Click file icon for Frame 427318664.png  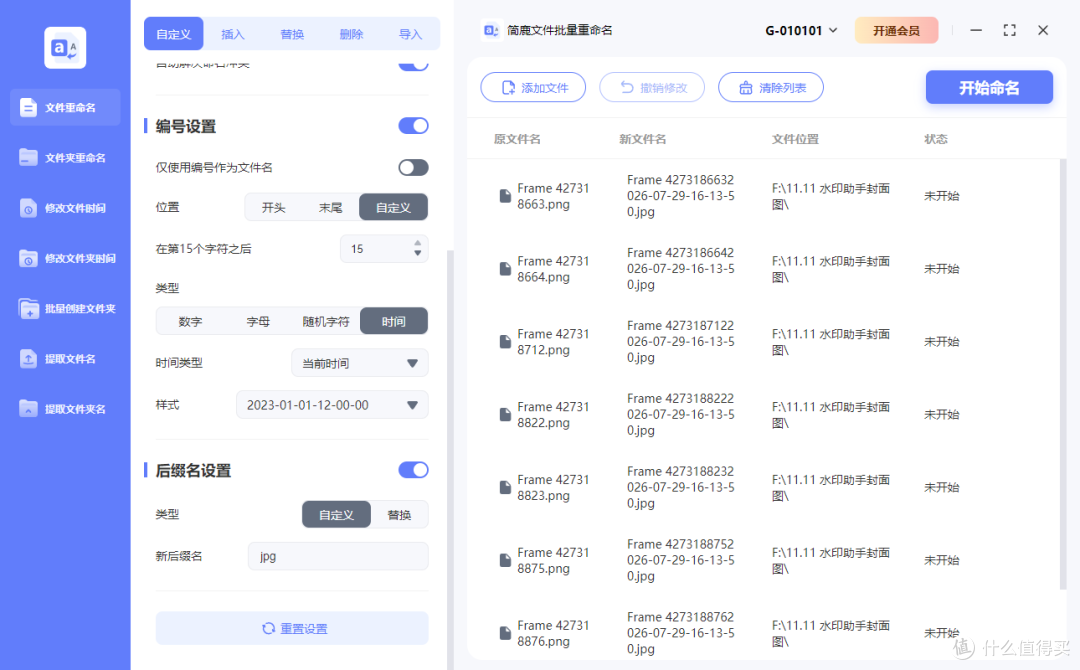pos(505,269)
